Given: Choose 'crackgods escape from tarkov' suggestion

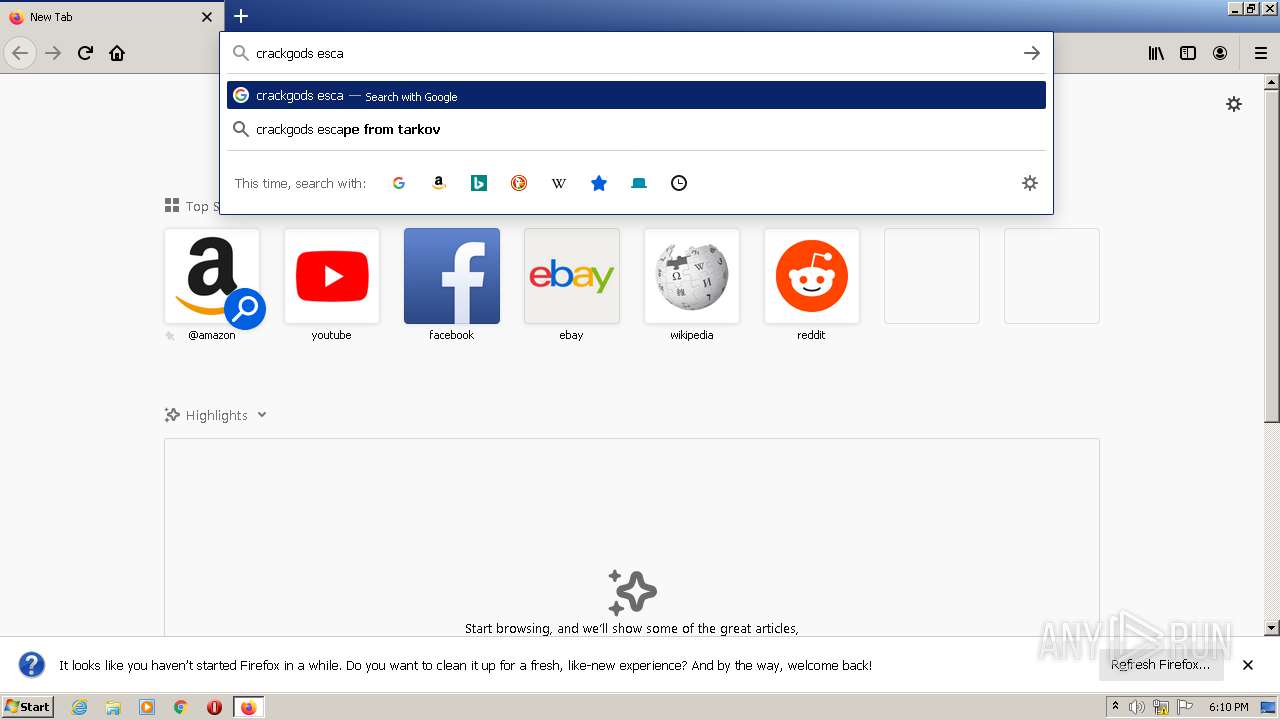Looking at the screenshot, I should pos(636,129).
